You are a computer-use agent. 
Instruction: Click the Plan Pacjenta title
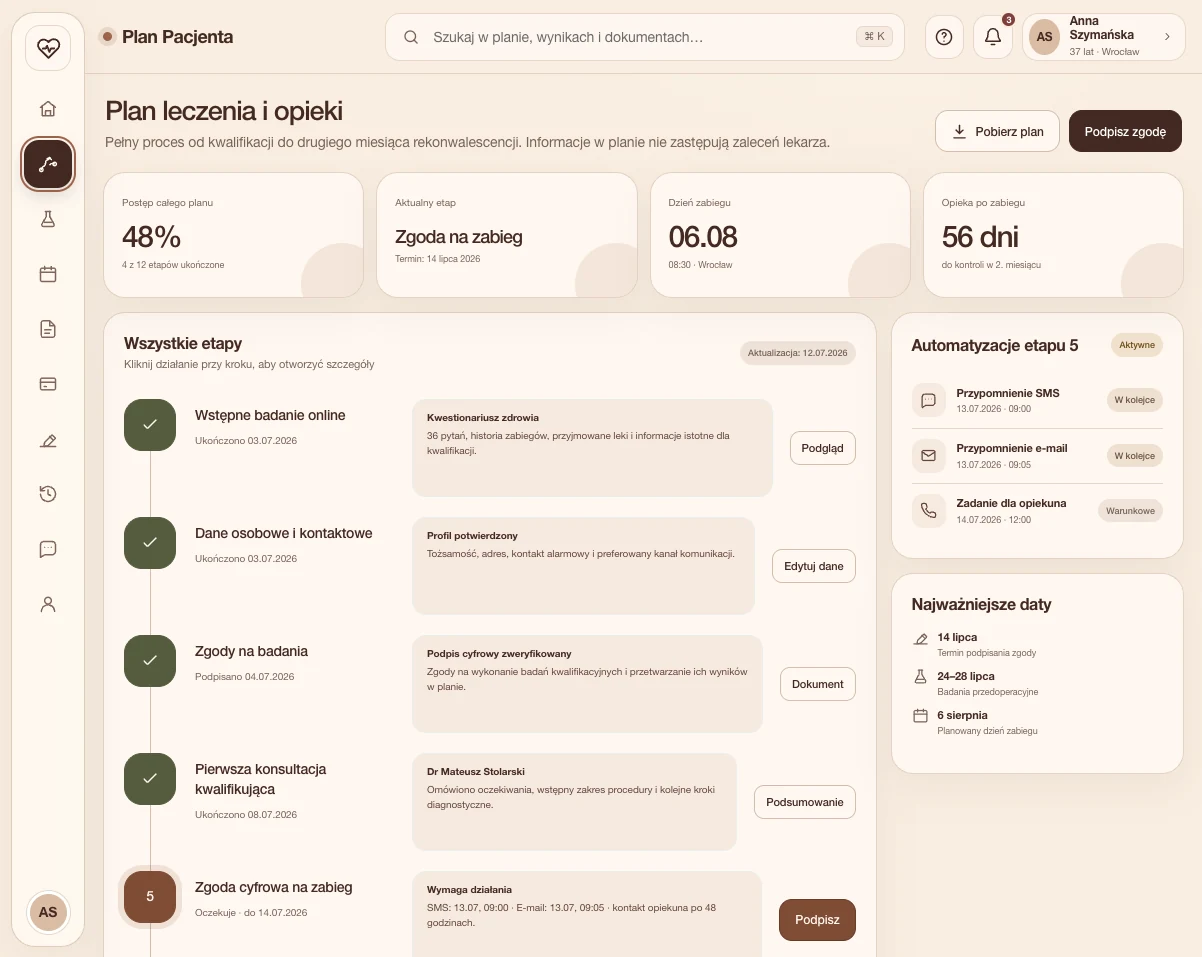click(177, 37)
